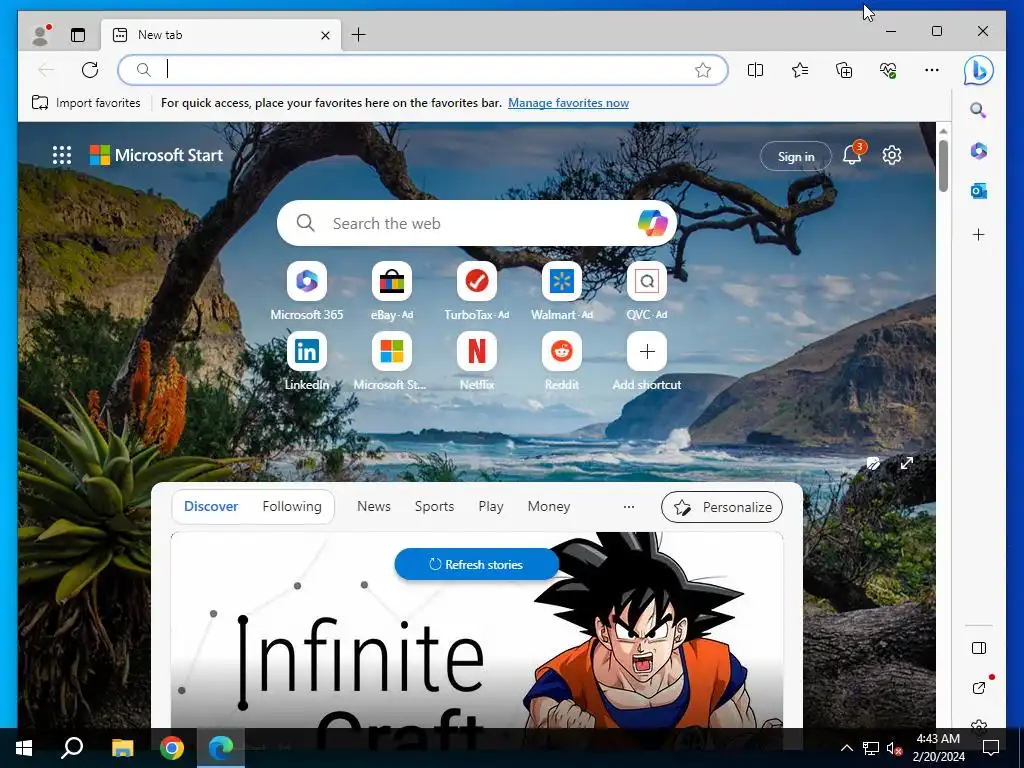Open Outlook in the sidebar

tap(978, 191)
